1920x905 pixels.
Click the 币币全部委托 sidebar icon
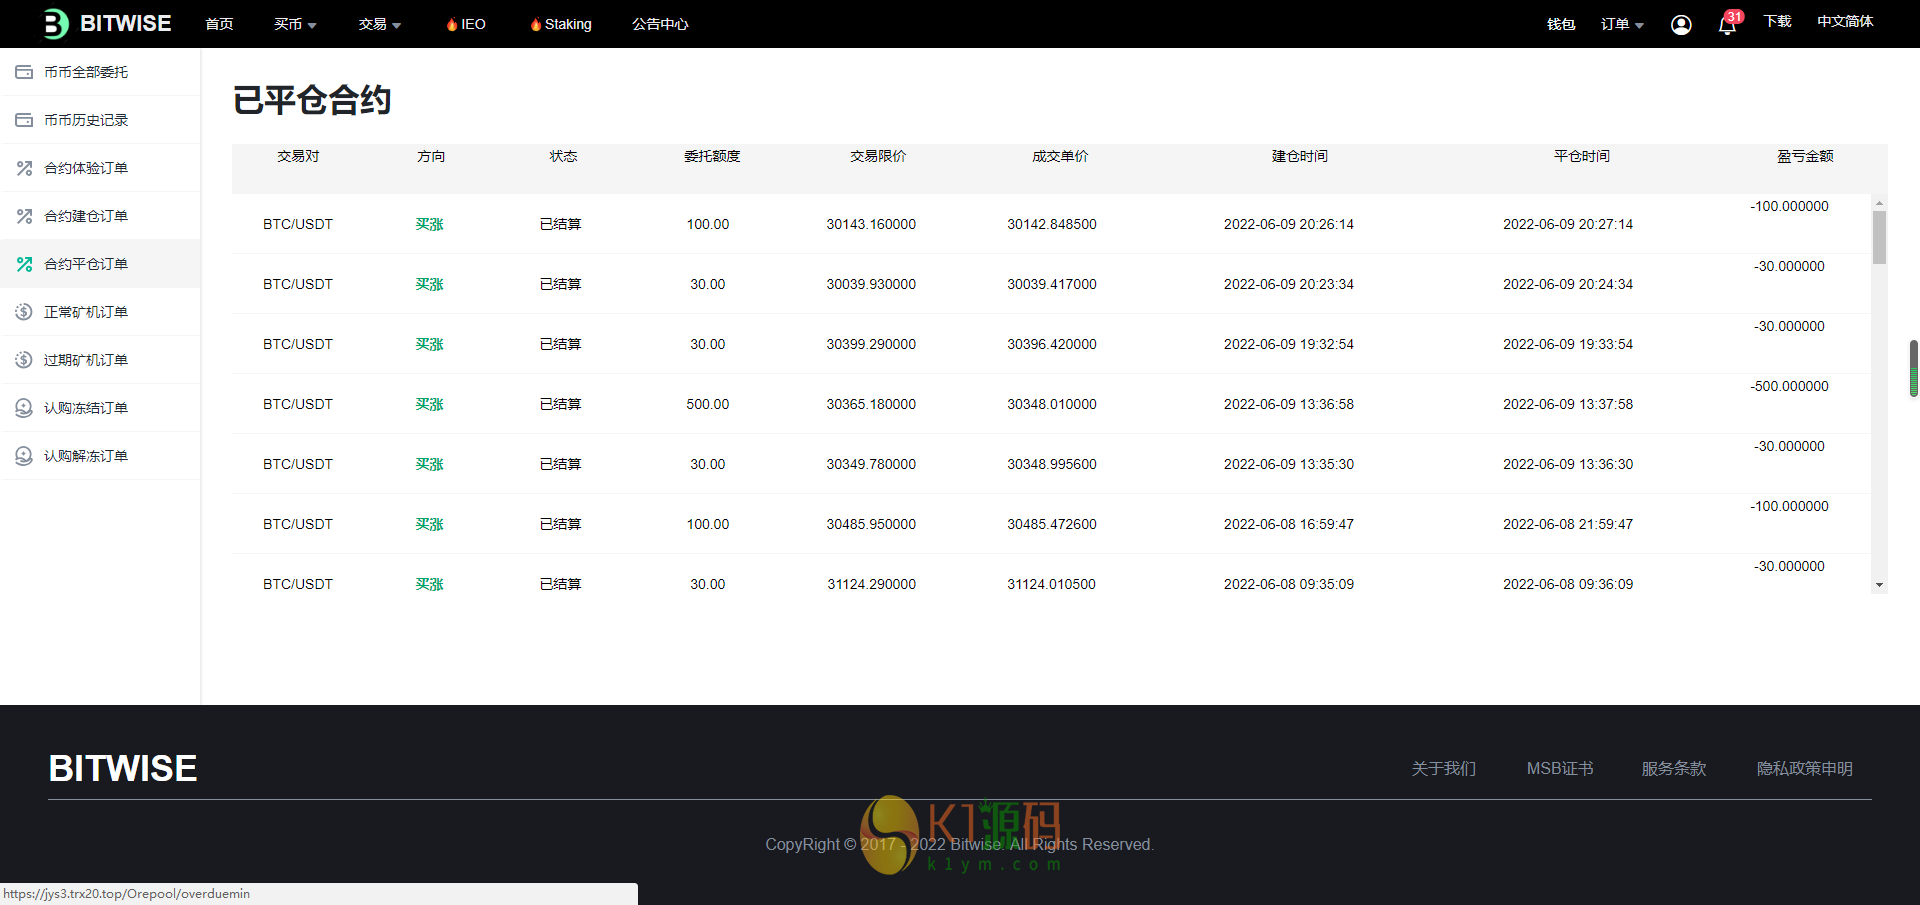[x=24, y=72]
